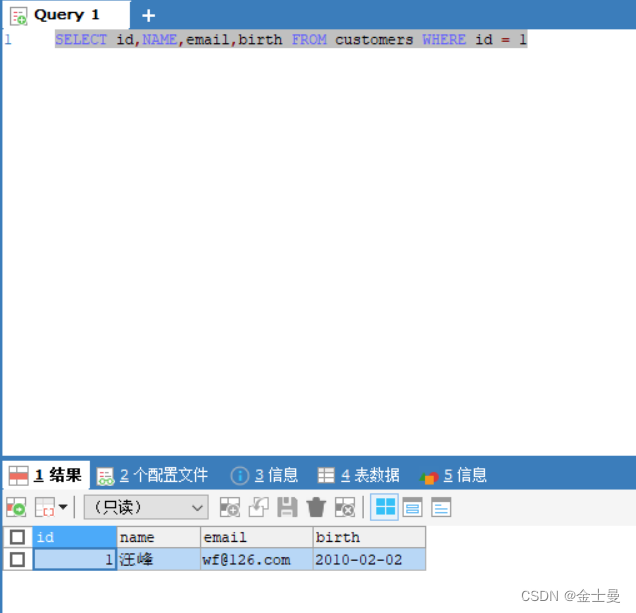Click the table icon beside 4 表数据
Screen dimensions: 636x613
326,475
